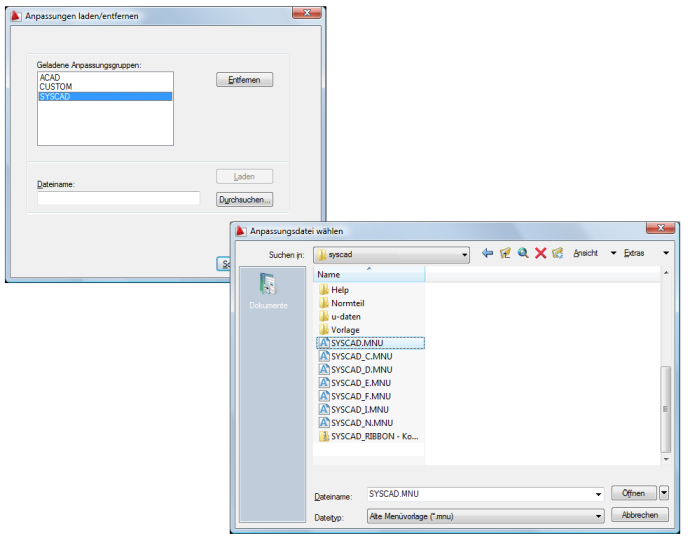Click Dateiname field in Anpassungen laden dialog
This screenshot has height=543, width=690.
click(x=118, y=198)
